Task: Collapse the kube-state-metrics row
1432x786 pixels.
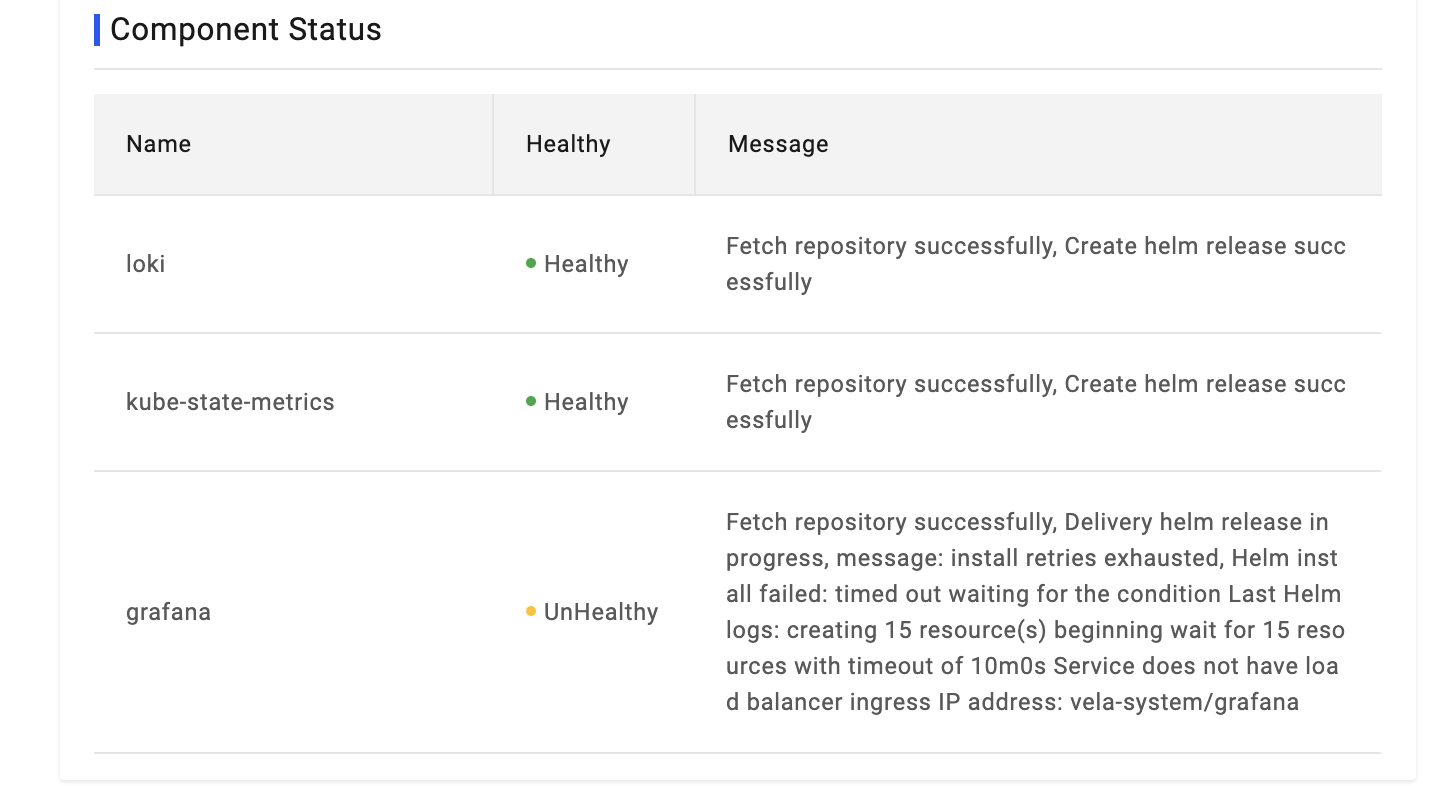Action: click(x=231, y=402)
